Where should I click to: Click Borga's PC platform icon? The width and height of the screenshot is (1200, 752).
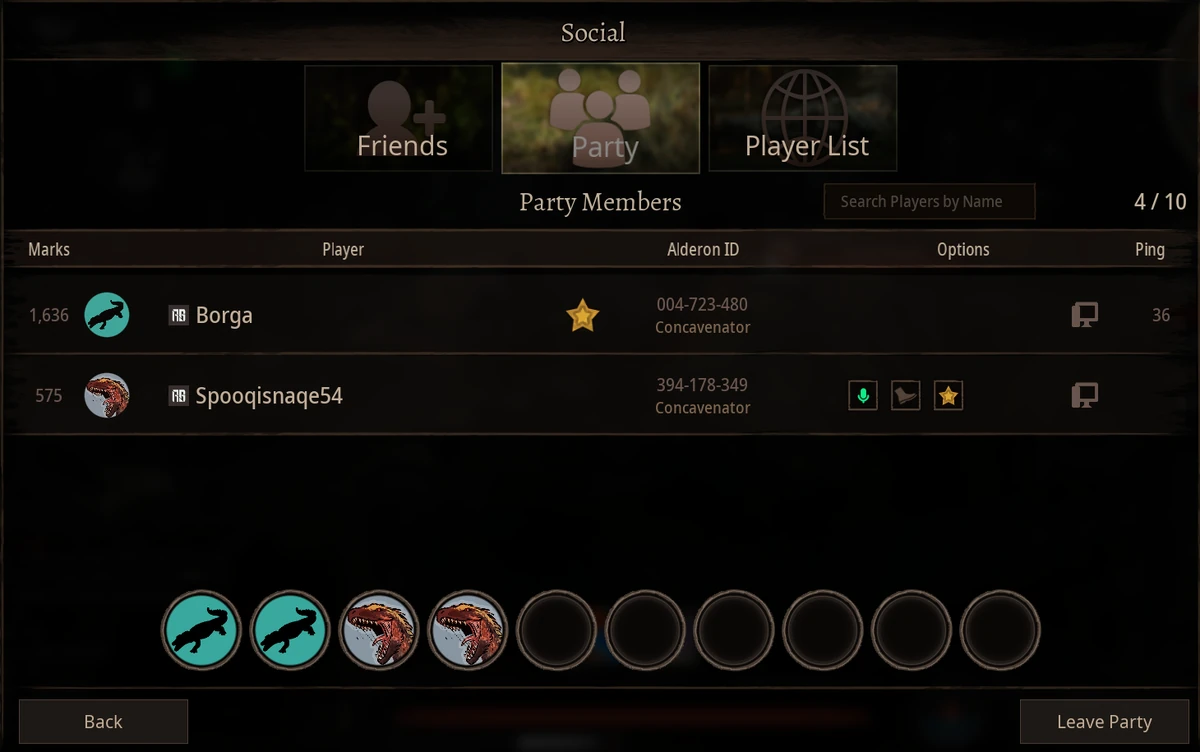[x=1084, y=315]
